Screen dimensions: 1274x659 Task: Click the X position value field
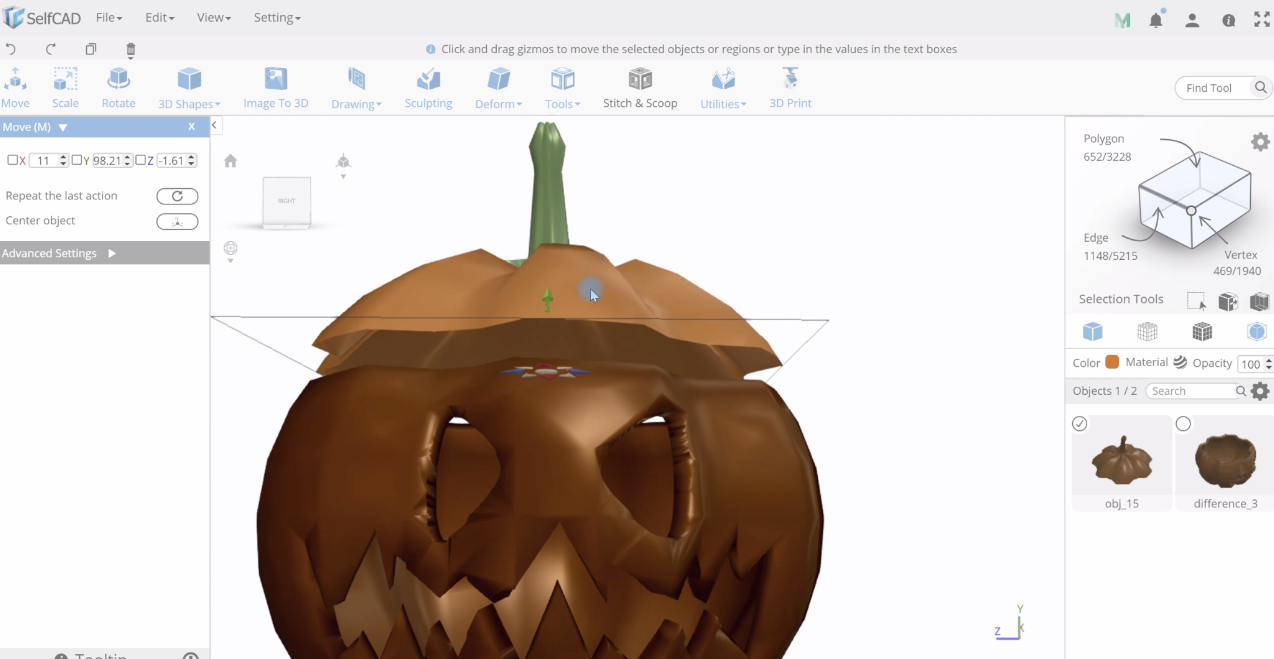[x=48, y=160]
